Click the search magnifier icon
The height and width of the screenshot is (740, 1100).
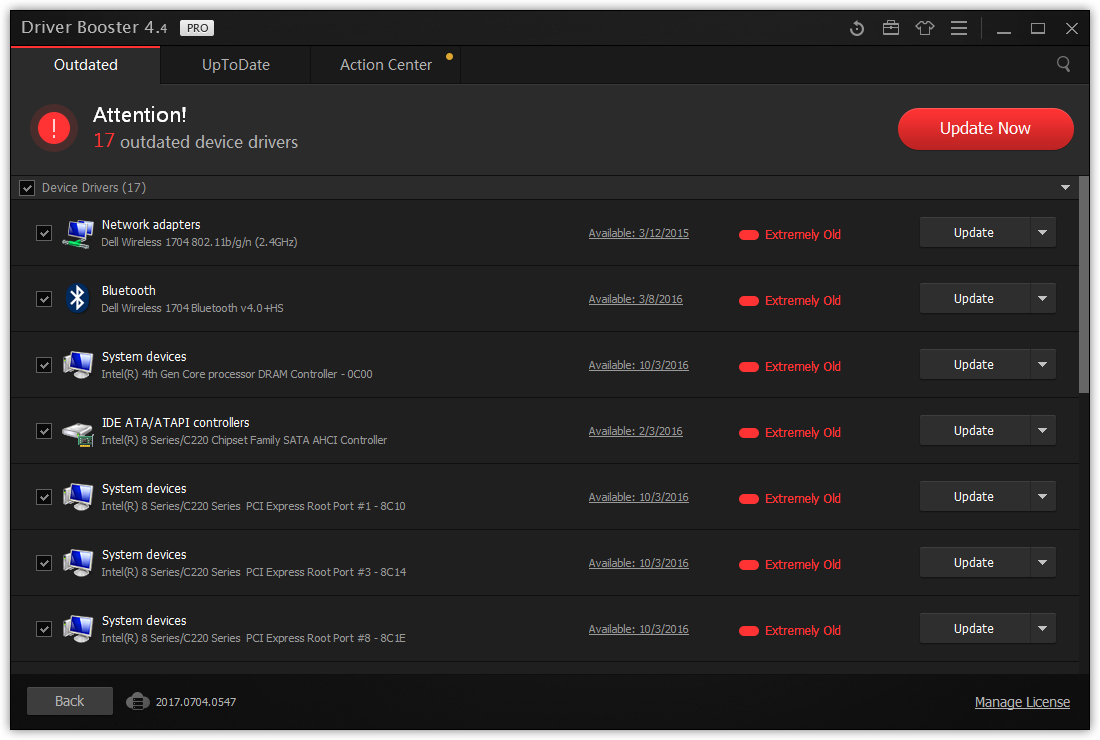(x=1063, y=64)
